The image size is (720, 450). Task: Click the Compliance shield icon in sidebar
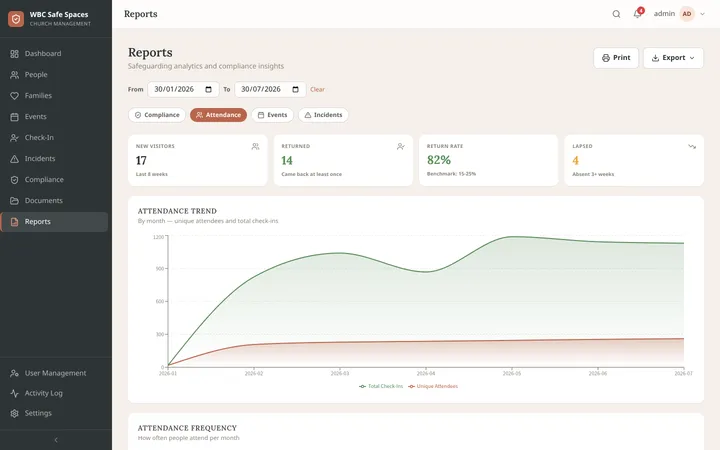(15, 180)
